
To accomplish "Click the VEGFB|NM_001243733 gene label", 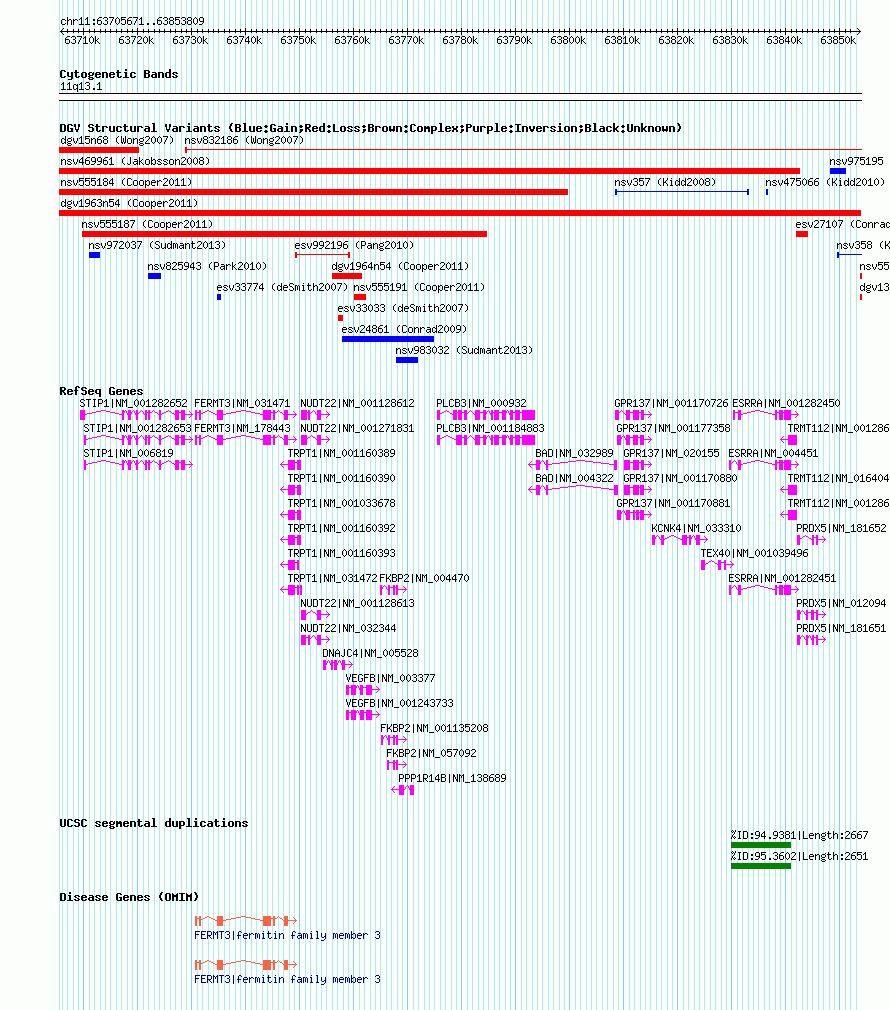I will [399, 703].
